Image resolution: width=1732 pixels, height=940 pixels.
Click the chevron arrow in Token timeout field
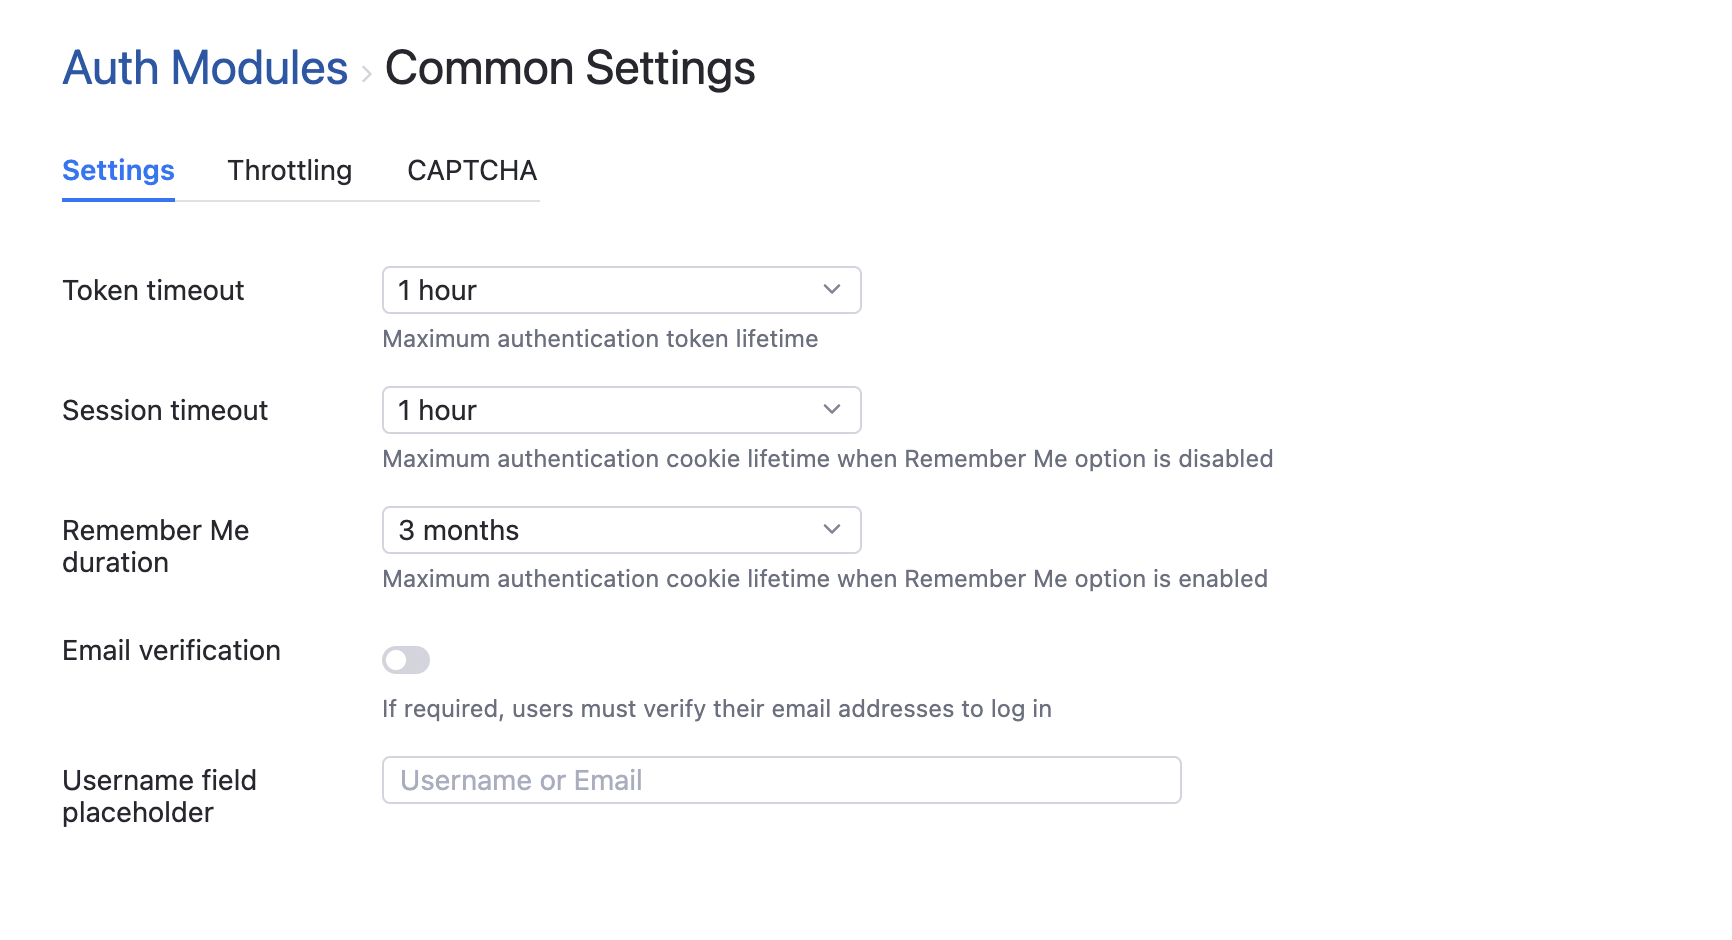point(832,289)
